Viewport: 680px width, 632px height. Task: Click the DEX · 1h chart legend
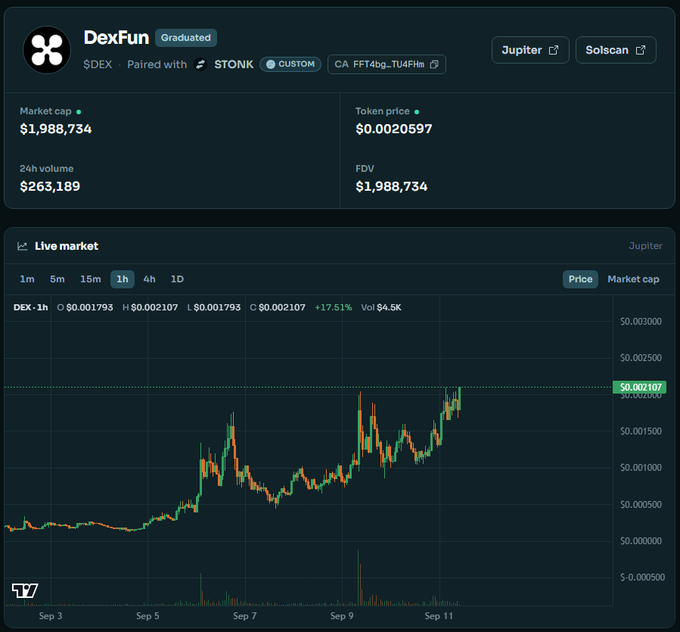(x=30, y=308)
